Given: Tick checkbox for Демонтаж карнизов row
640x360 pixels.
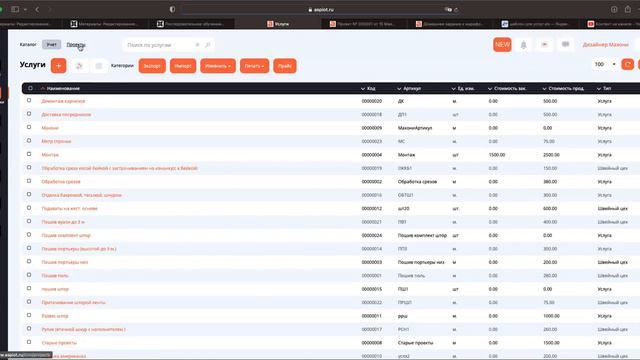Looking at the screenshot, I should coord(29,100).
